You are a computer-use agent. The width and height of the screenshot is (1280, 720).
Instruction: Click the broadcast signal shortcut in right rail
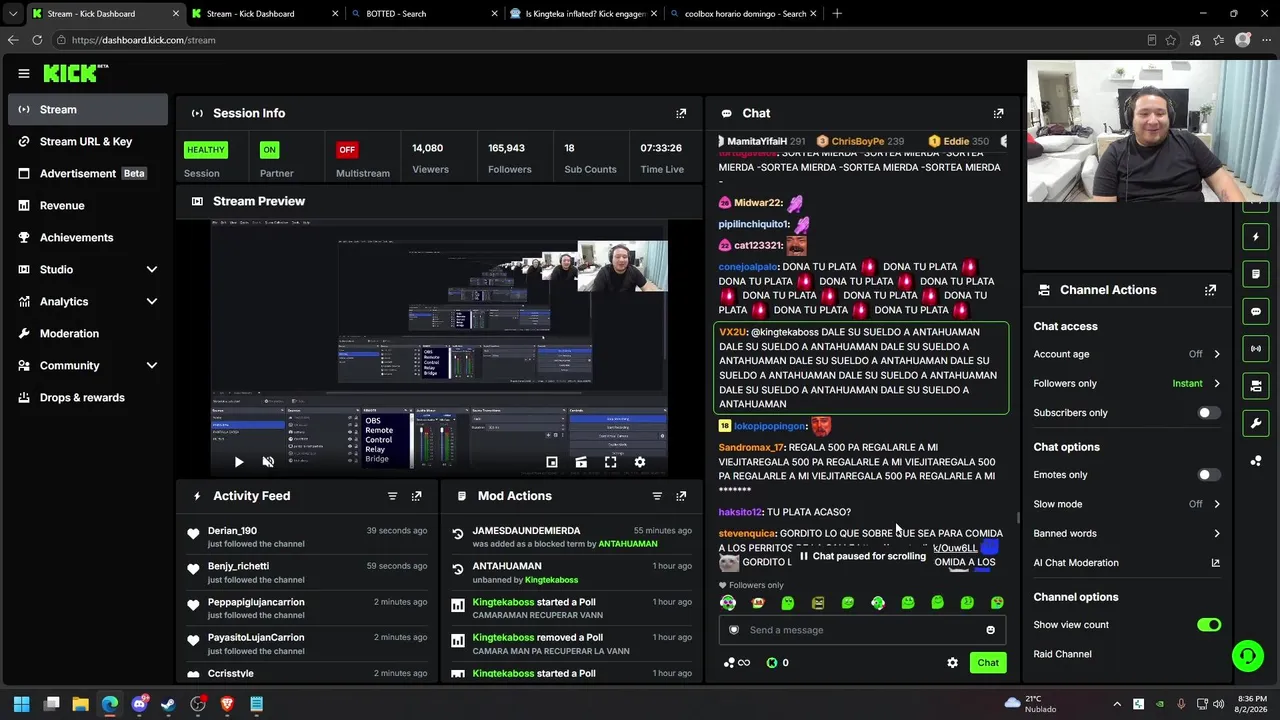click(x=1256, y=348)
